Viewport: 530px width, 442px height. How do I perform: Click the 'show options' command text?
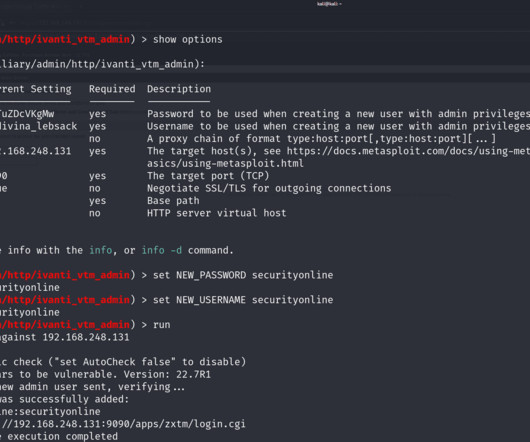point(188,40)
